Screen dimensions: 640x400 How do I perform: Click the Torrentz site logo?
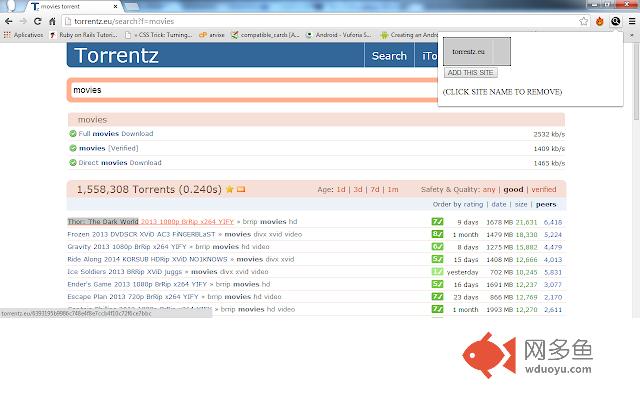(116, 56)
